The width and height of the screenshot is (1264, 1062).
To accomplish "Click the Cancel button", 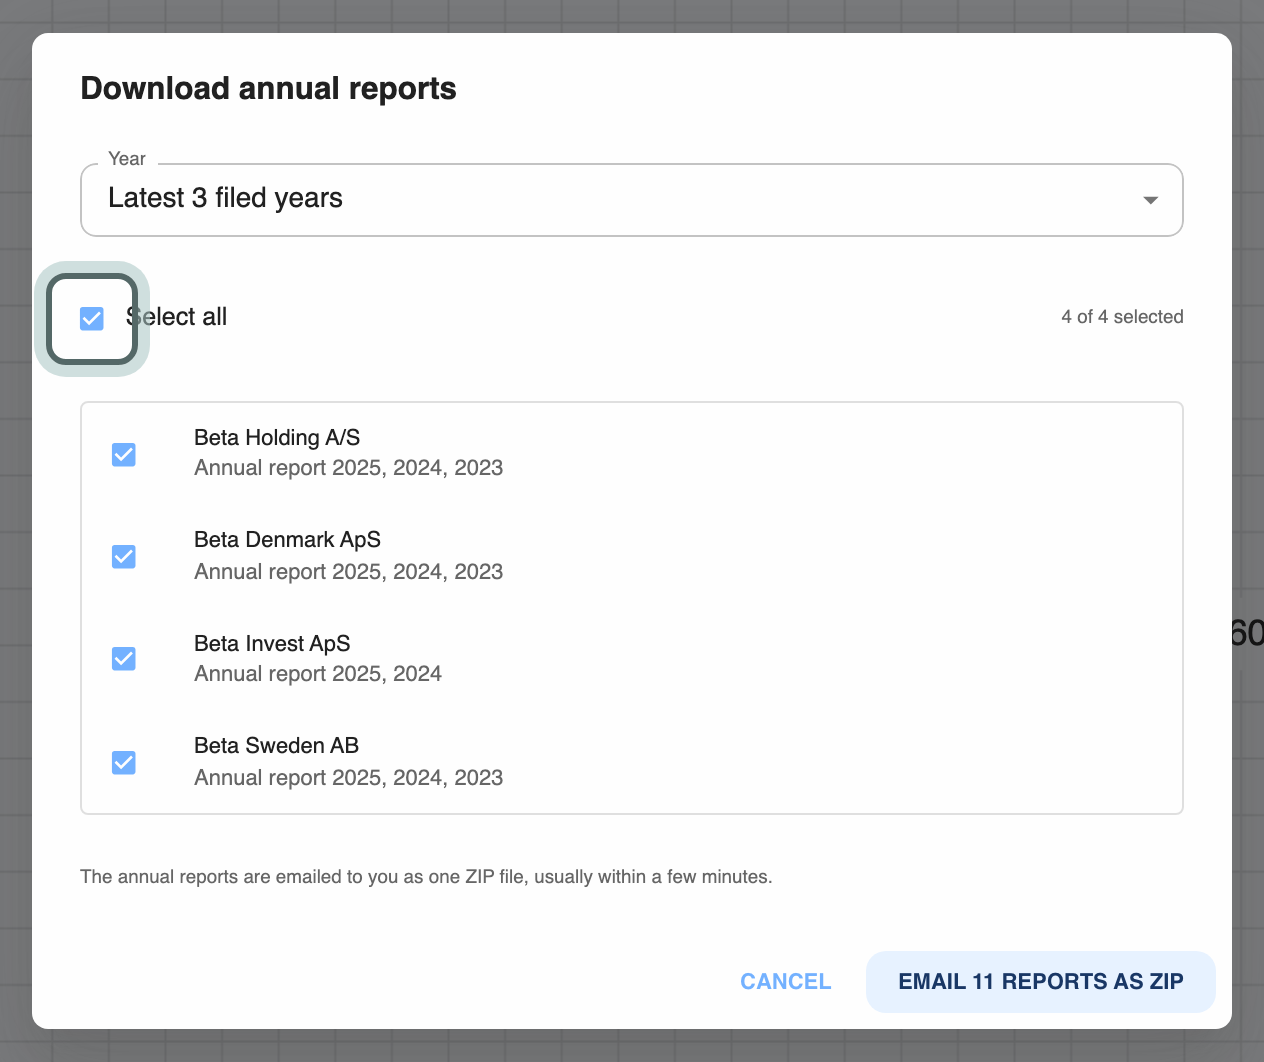I will pos(786,982).
